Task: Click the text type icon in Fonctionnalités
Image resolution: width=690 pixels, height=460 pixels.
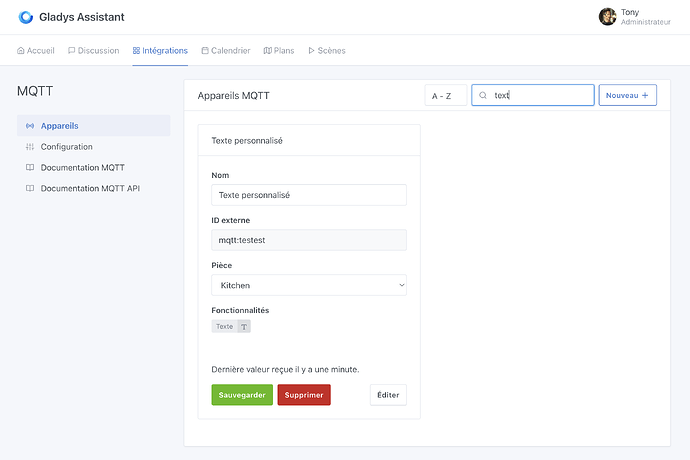Action: click(x=244, y=326)
